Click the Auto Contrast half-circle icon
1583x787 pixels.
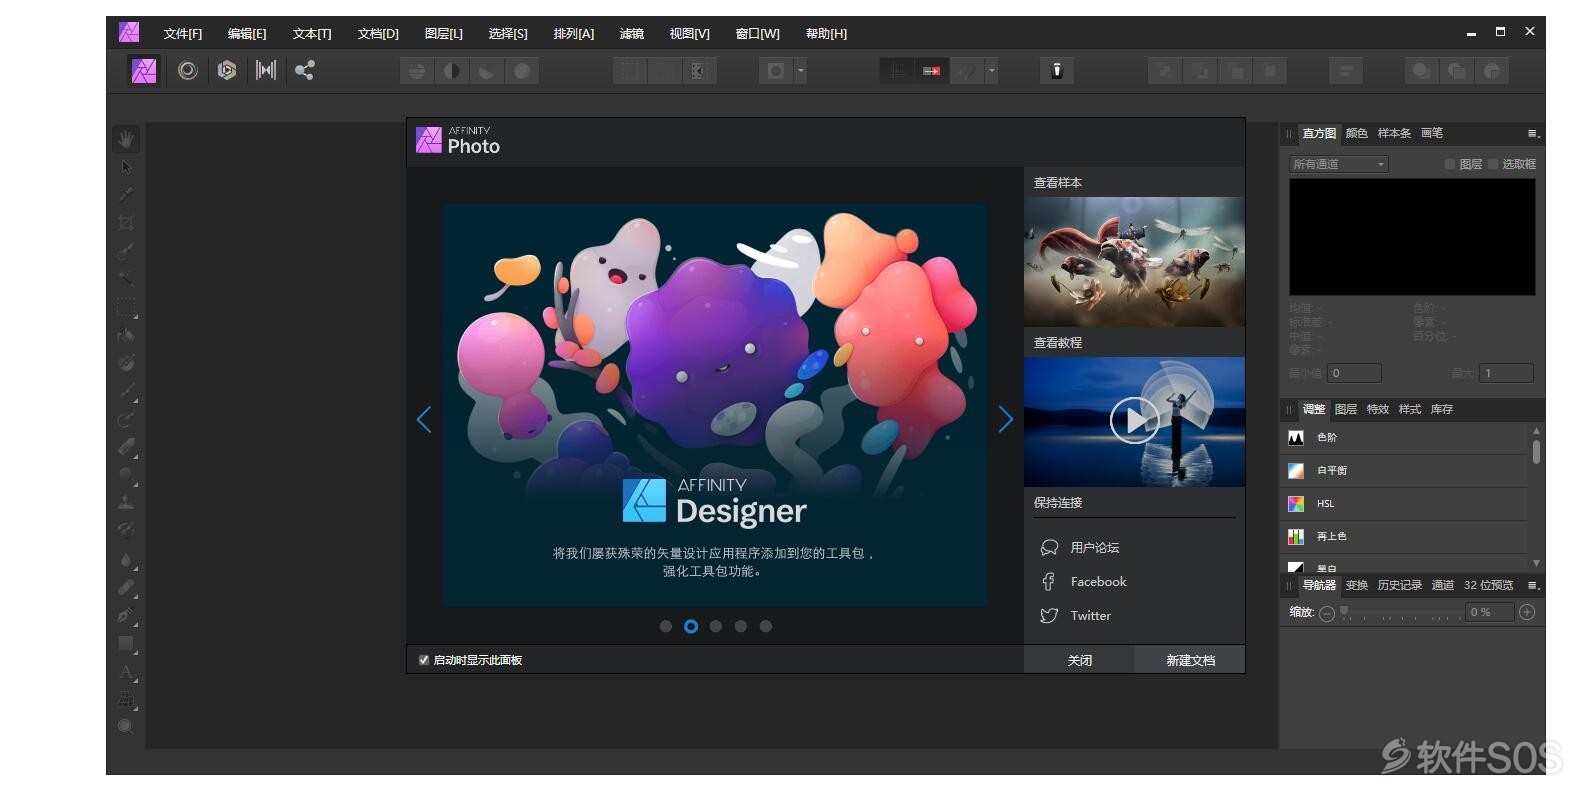[452, 71]
